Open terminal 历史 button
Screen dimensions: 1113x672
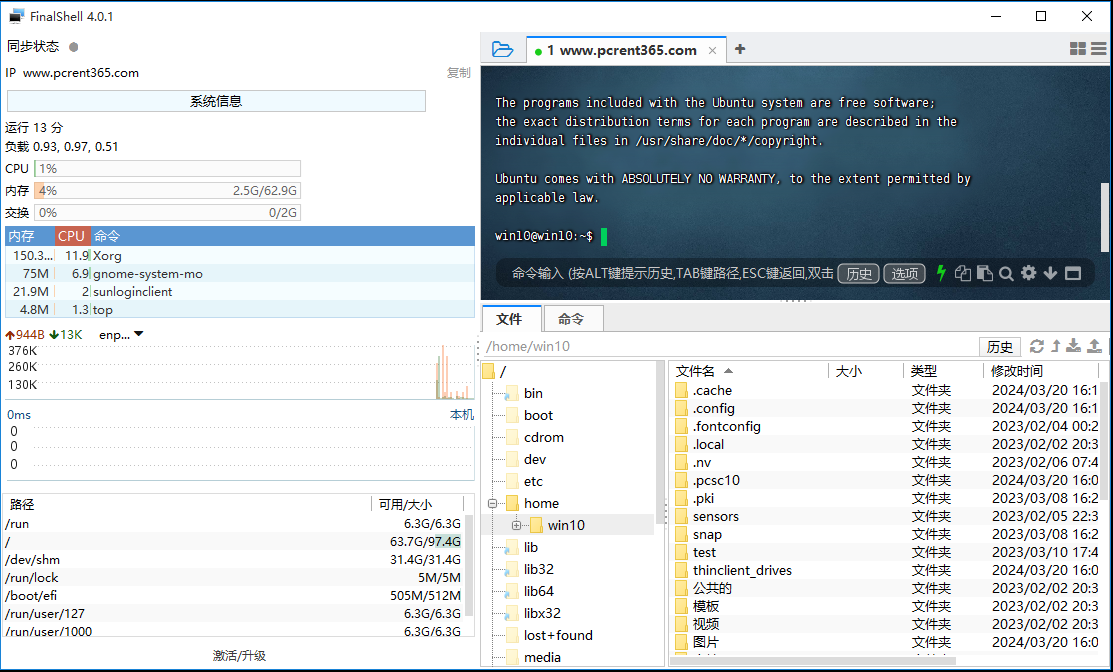point(859,273)
